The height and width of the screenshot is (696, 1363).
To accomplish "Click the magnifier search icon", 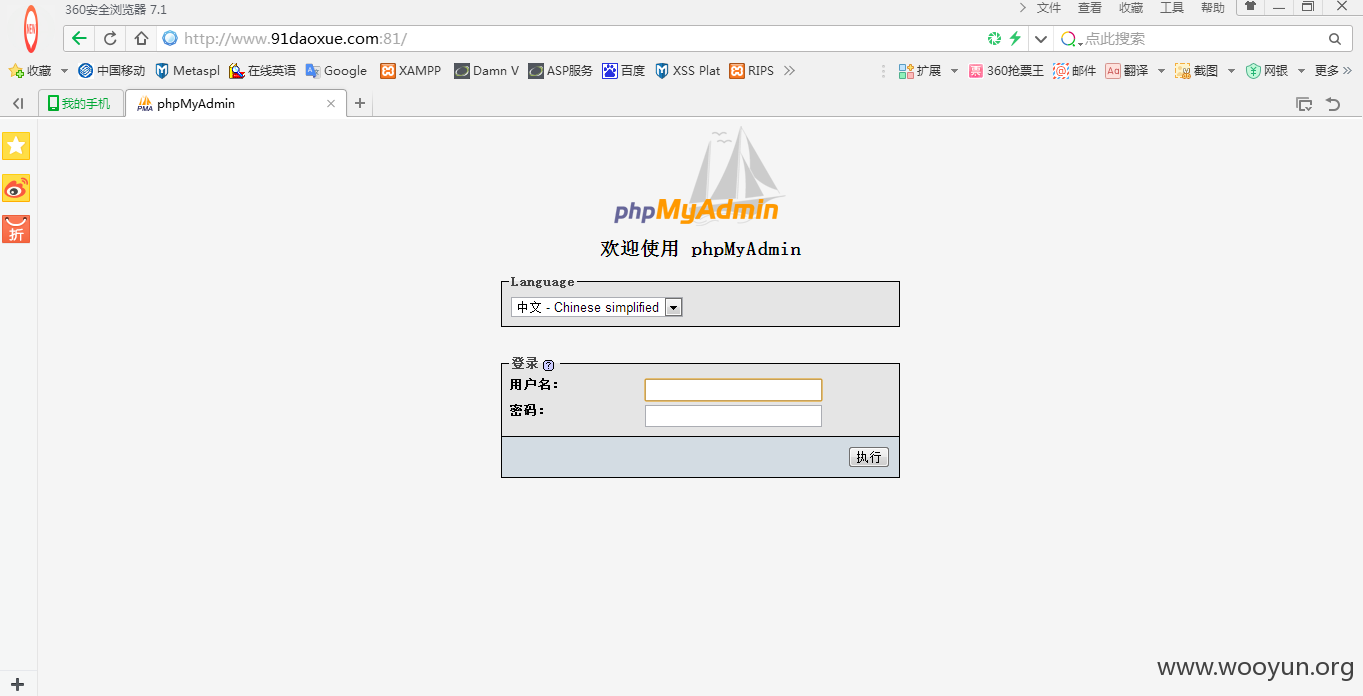I will (1334, 39).
